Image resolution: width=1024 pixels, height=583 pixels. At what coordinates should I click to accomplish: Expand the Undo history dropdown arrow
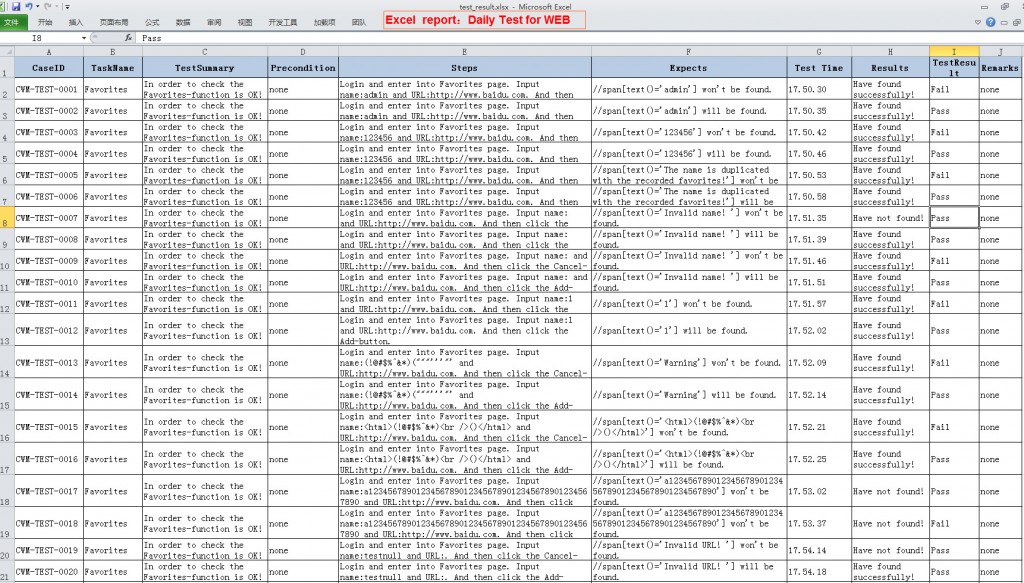(37, 6)
